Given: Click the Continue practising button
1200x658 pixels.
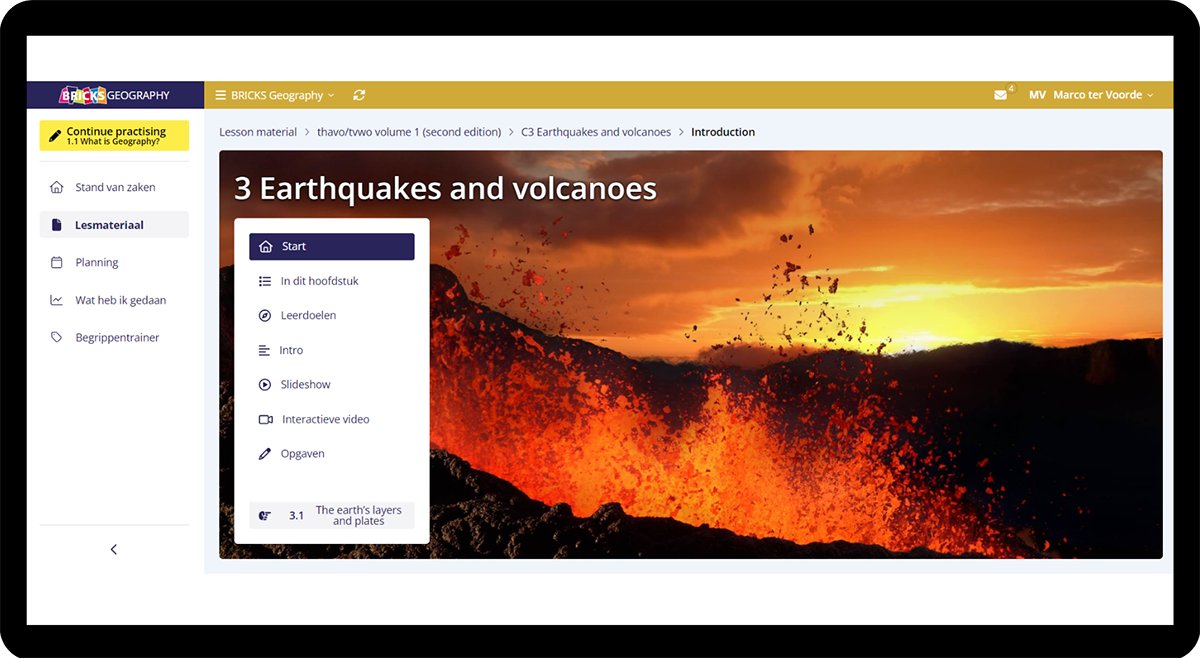Looking at the screenshot, I should 114,136.
